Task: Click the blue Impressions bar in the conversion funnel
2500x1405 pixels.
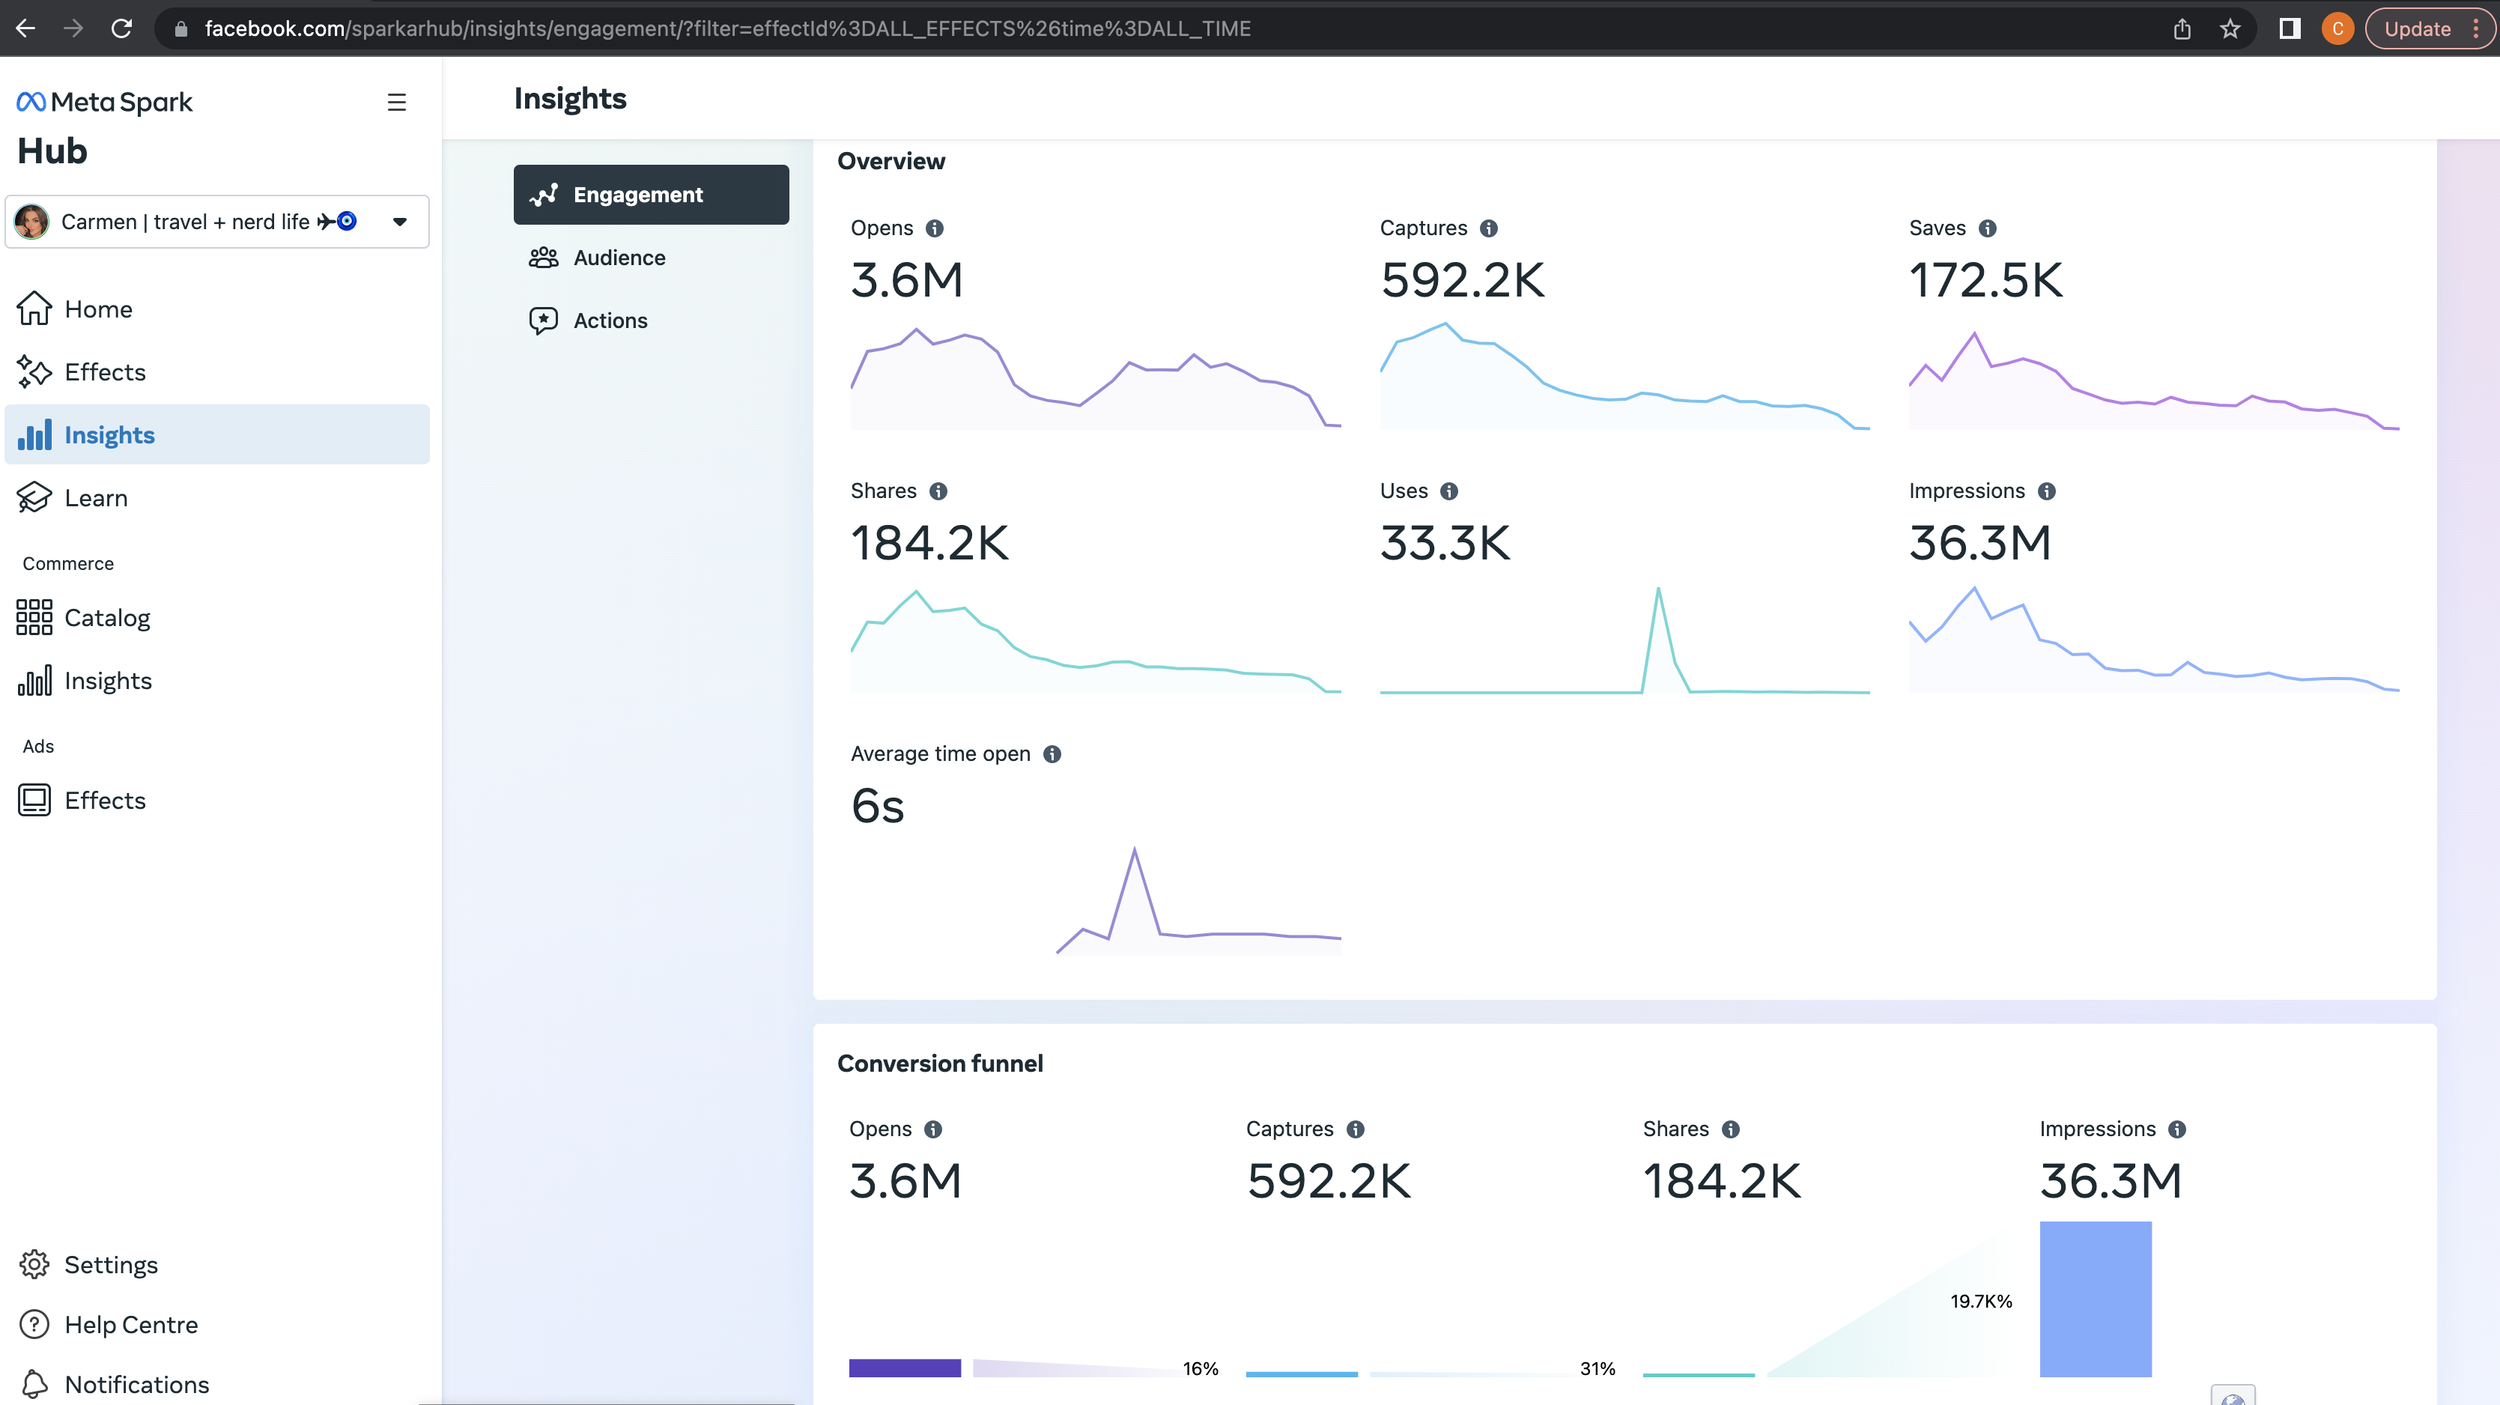Action: (x=2094, y=1298)
